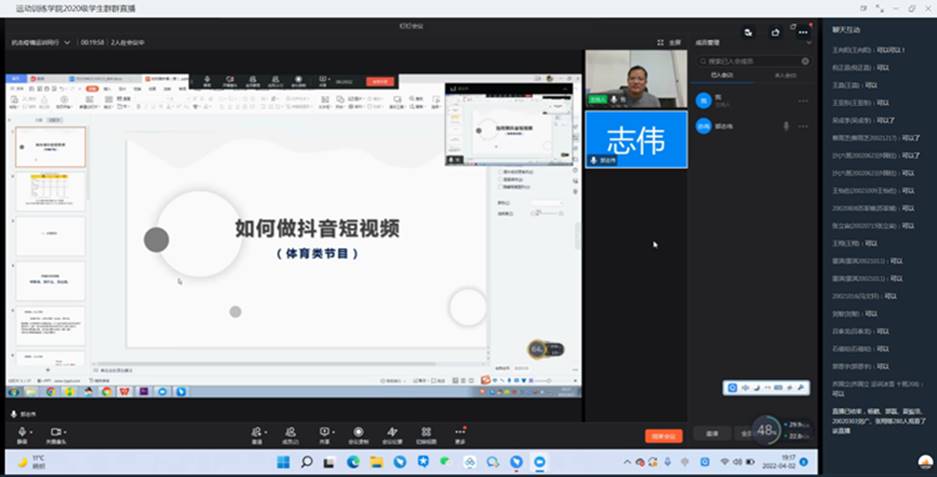This screenshot has height=477, width=937.
Task: Select the 志伟 participant video tile
Action: 636,138
